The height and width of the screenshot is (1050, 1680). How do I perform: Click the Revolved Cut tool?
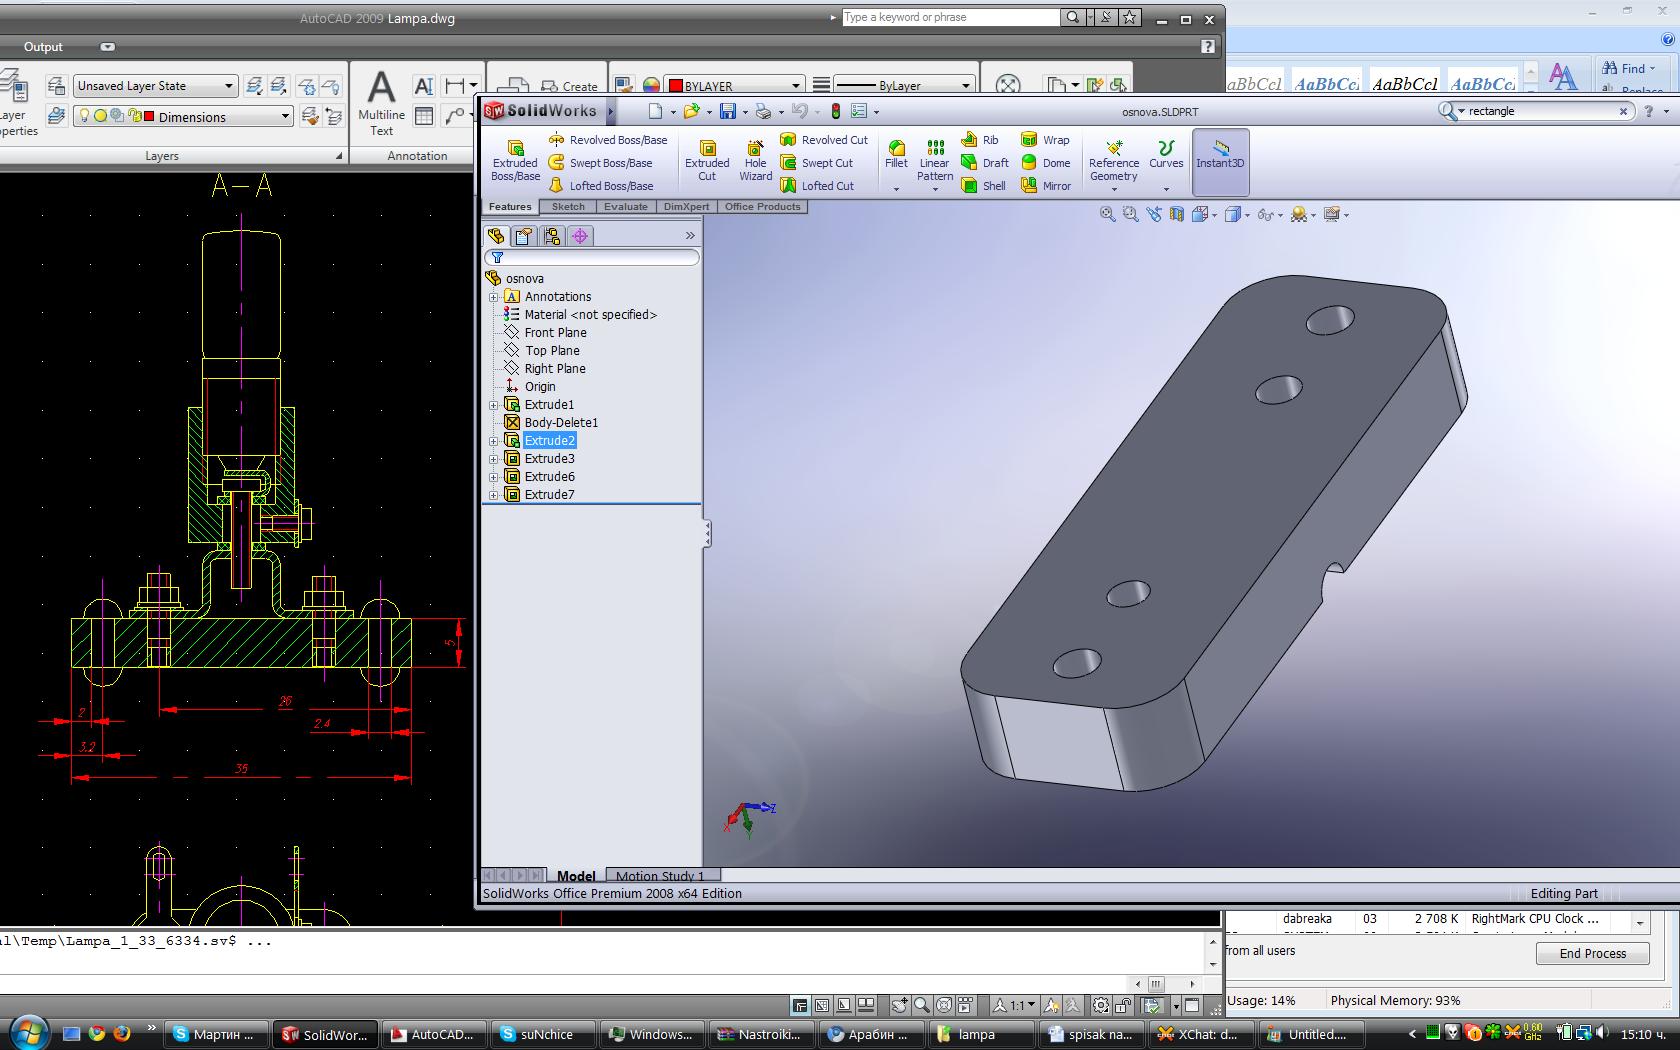(824, 140)
